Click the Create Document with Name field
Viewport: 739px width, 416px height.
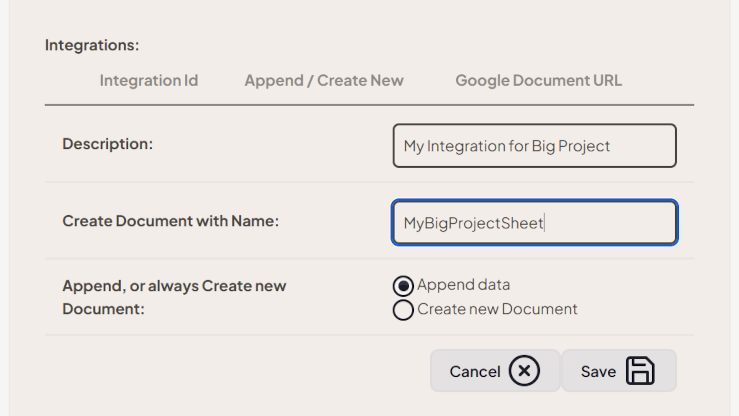coord(534,222)
